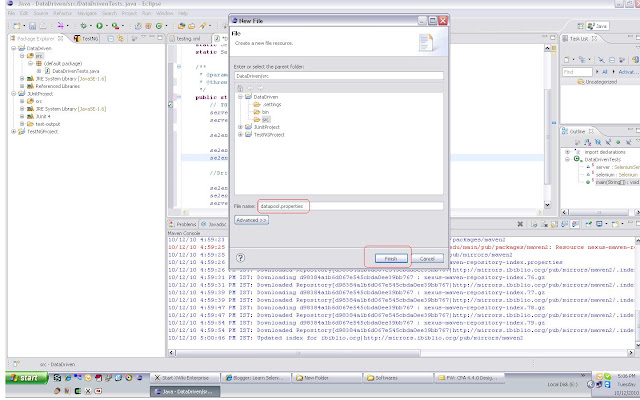Click the Debug bug icon in toolbar
This screenshot has width=640, height=400.
[x=84, y=26]
